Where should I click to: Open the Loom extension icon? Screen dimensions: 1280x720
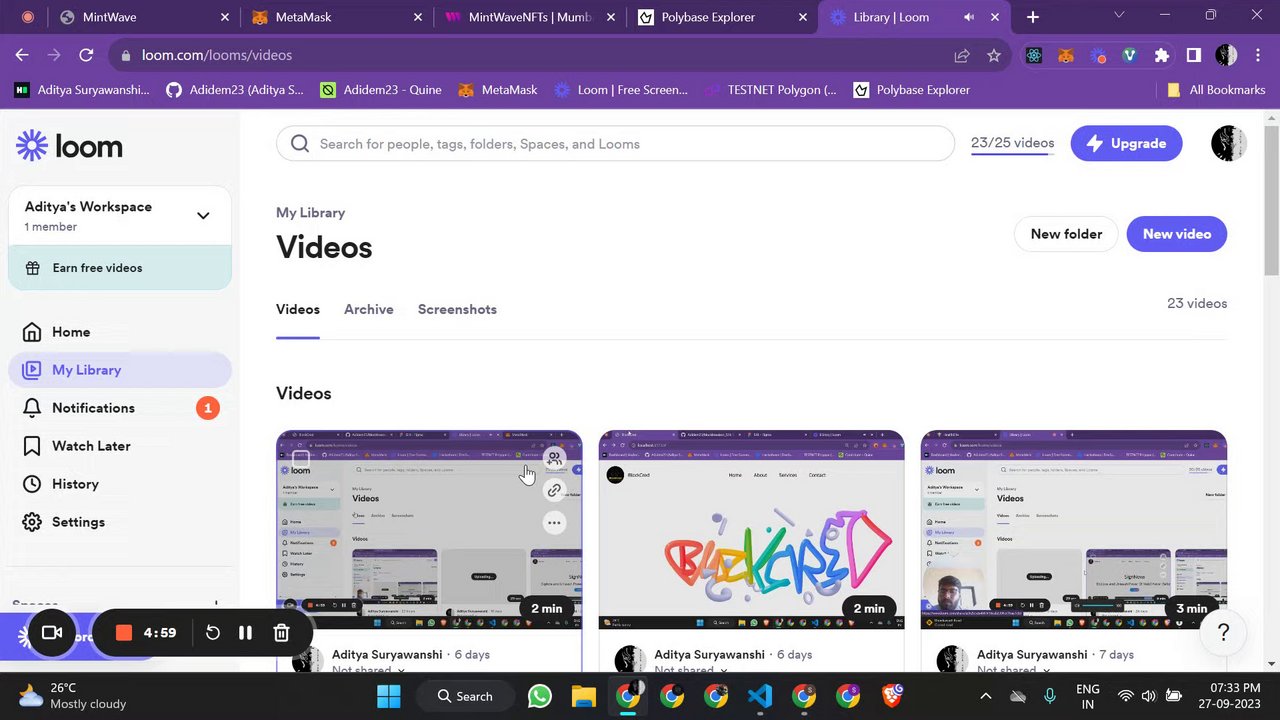(x=1098, y=56)
